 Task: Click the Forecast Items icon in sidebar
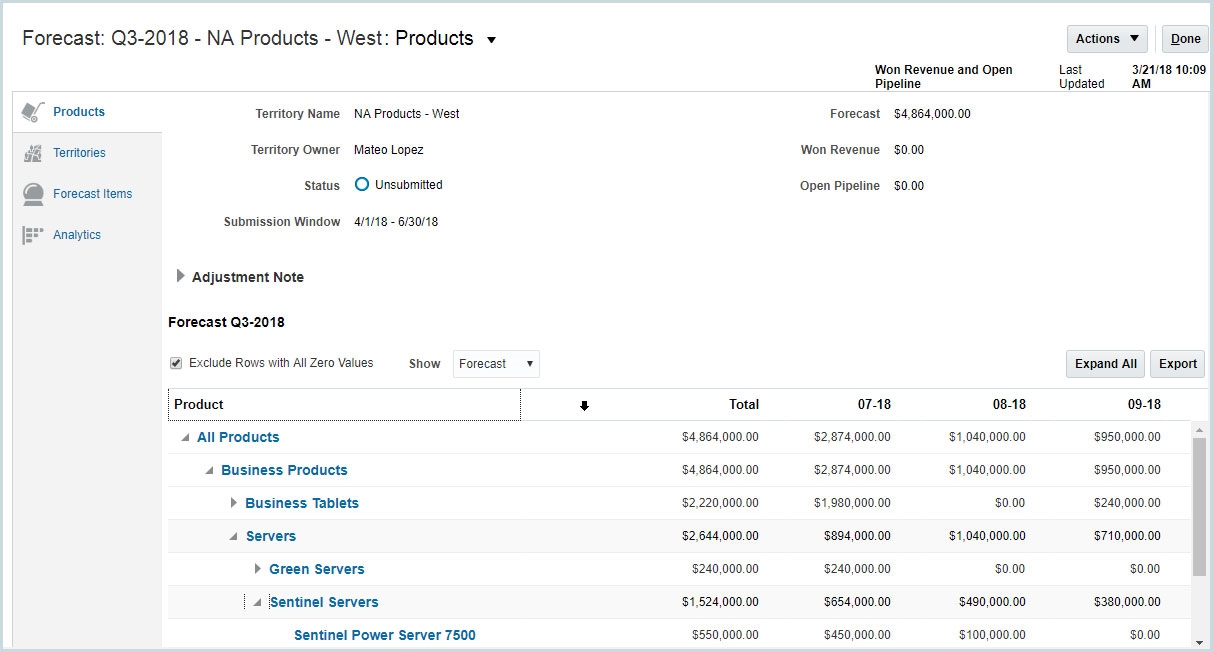click(x=33, y=194)
